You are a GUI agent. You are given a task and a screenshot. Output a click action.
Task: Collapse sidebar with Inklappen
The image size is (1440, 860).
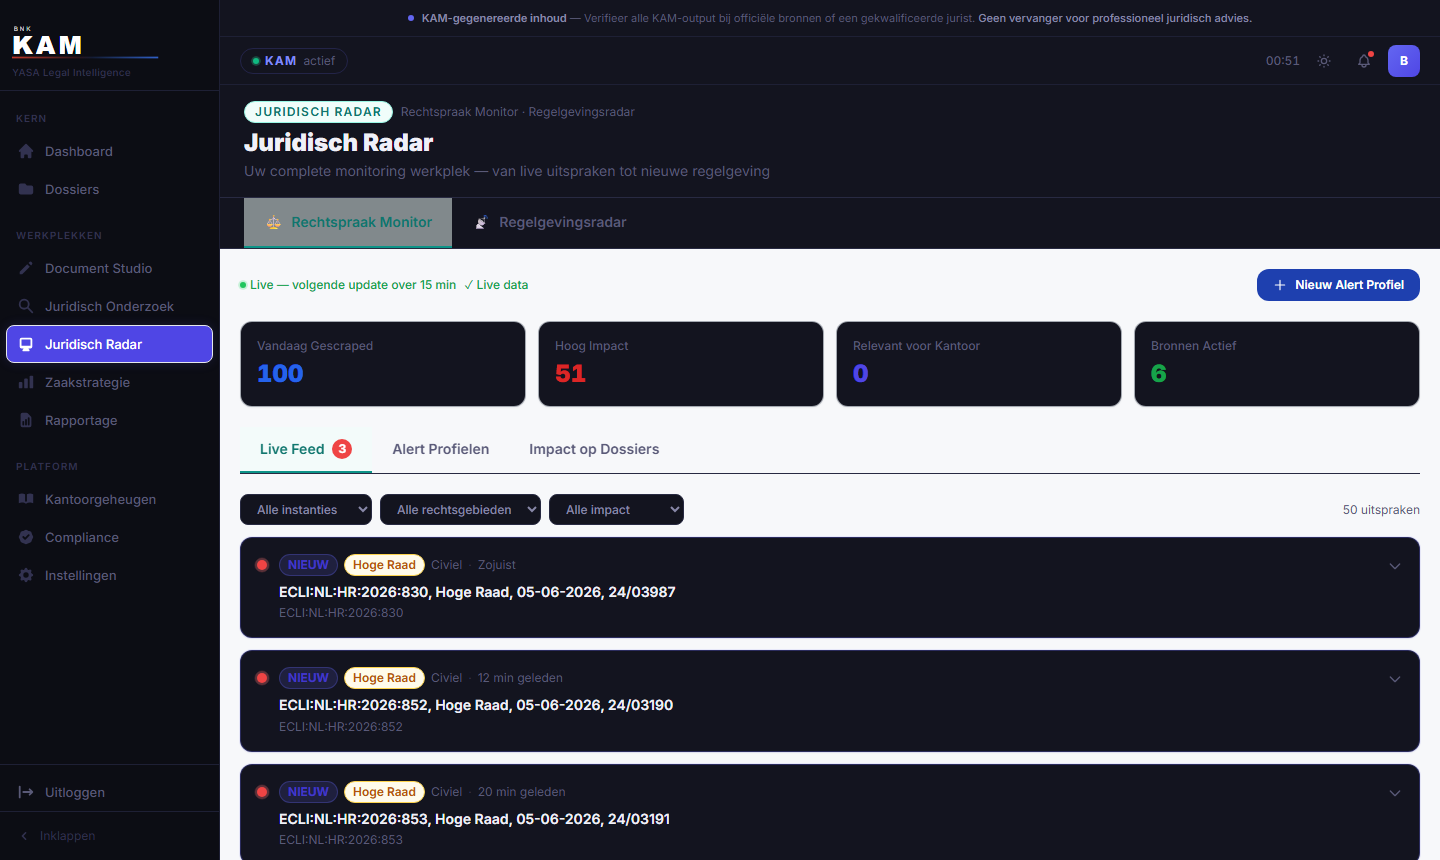click(x=58, y=836)
